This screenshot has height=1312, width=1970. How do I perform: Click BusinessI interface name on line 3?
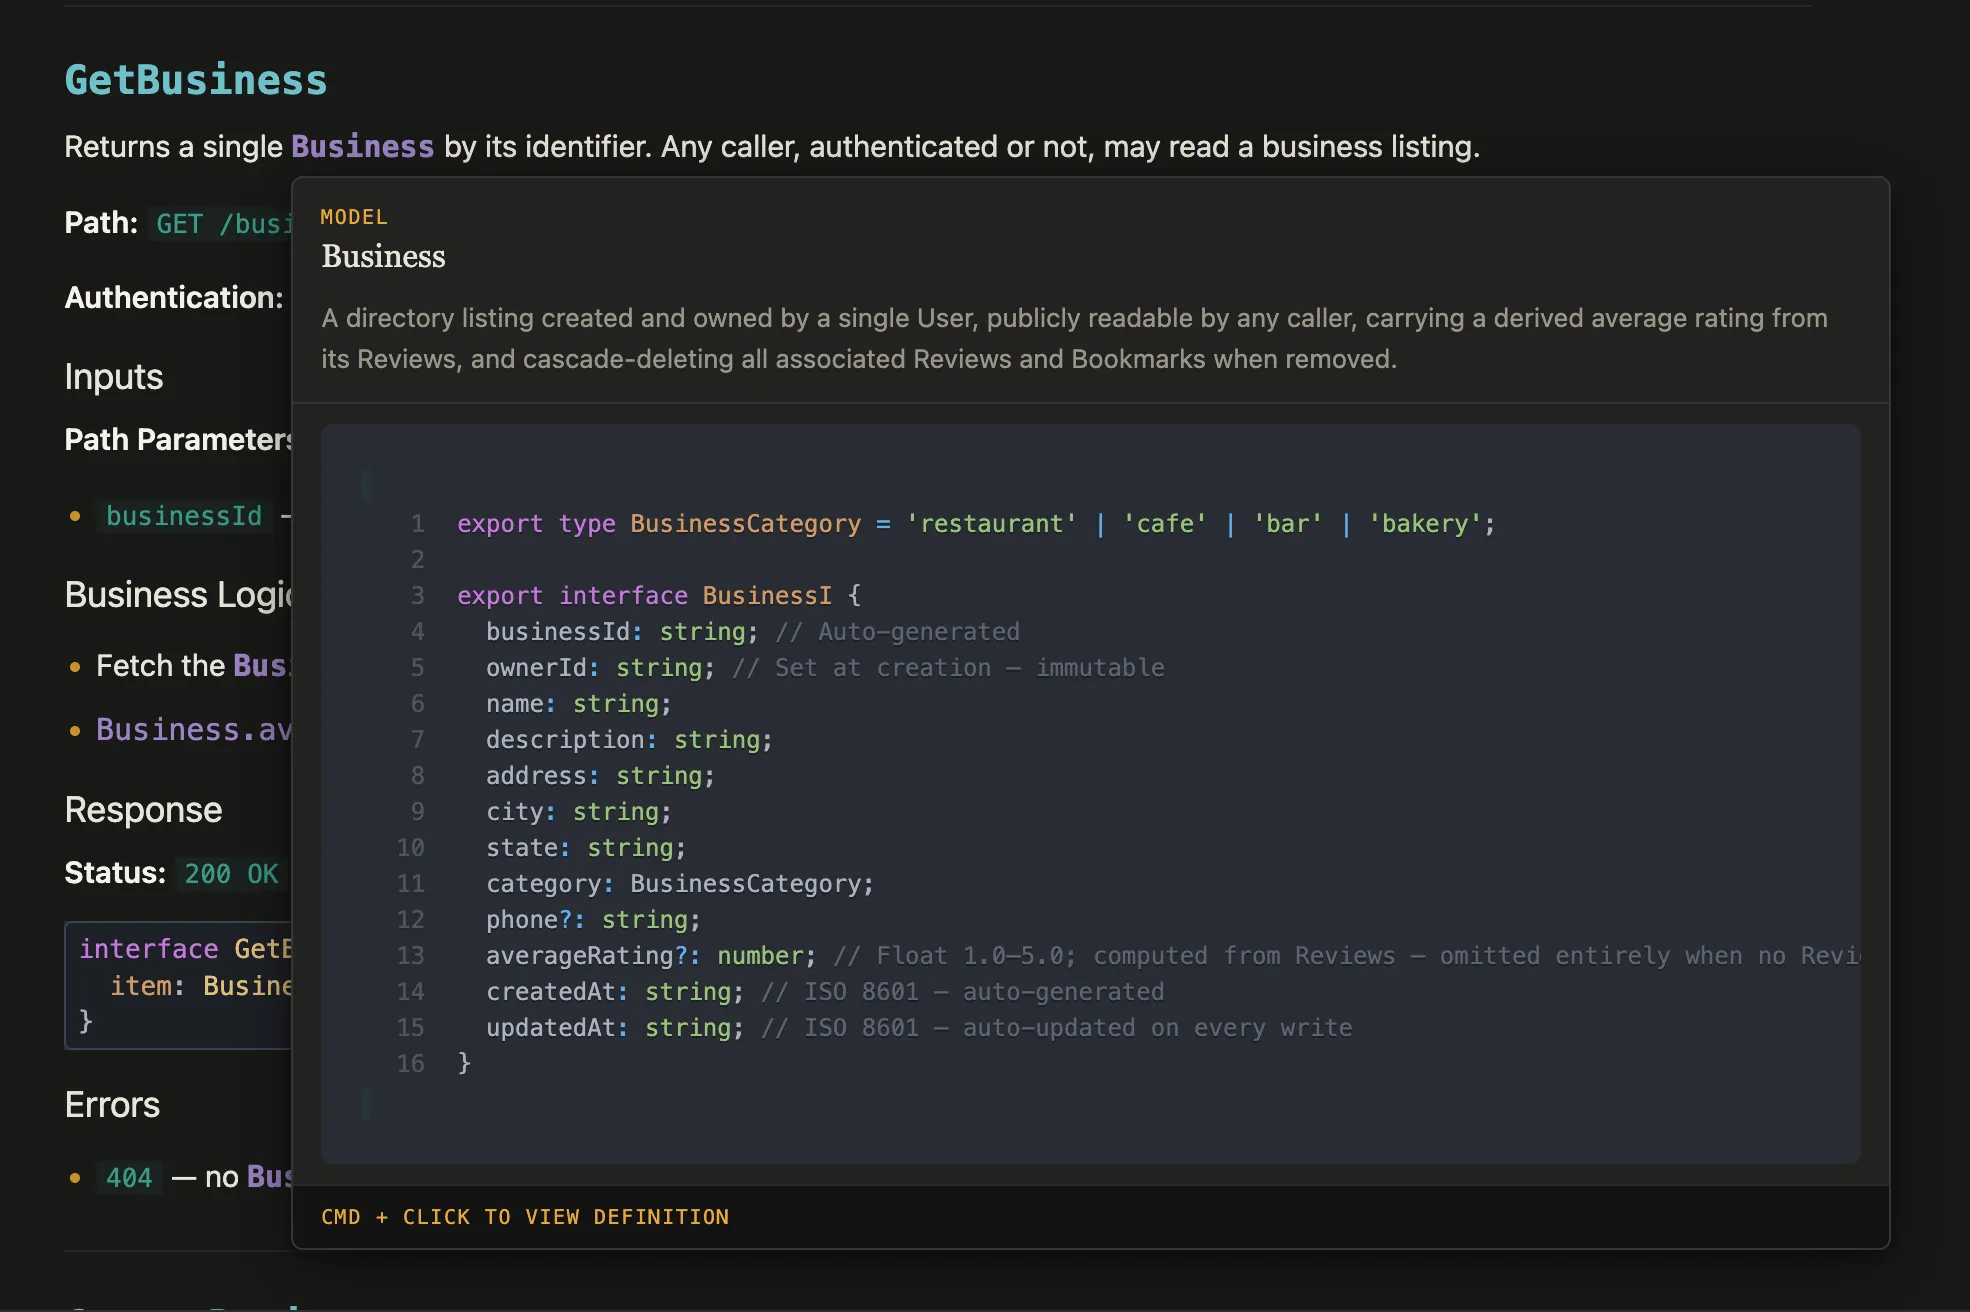tap(767, 596)
